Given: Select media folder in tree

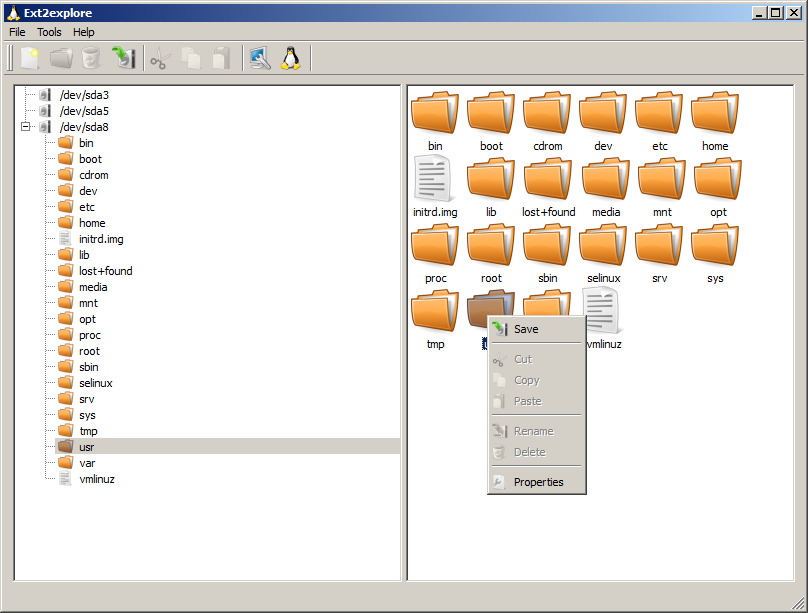Looking at the screenshot, I should click(x=93, y=286).
